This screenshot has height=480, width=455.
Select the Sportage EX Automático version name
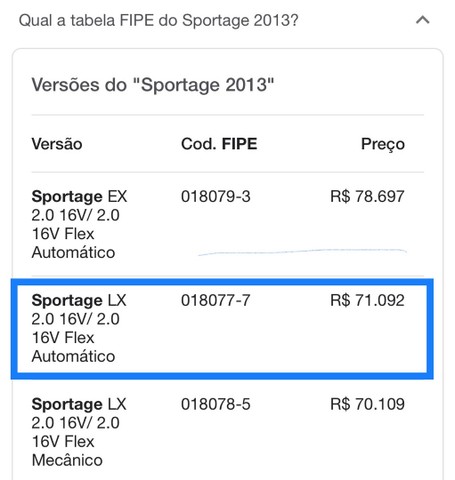click(x=79, y=224)
